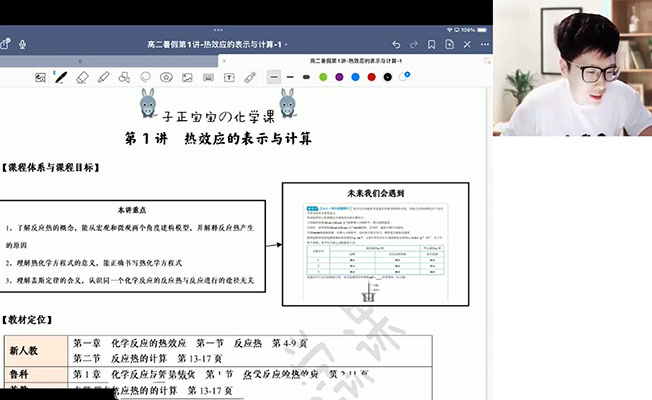Select the Pen tool
The width and height of the screenshot is (652, 400).
61,77
